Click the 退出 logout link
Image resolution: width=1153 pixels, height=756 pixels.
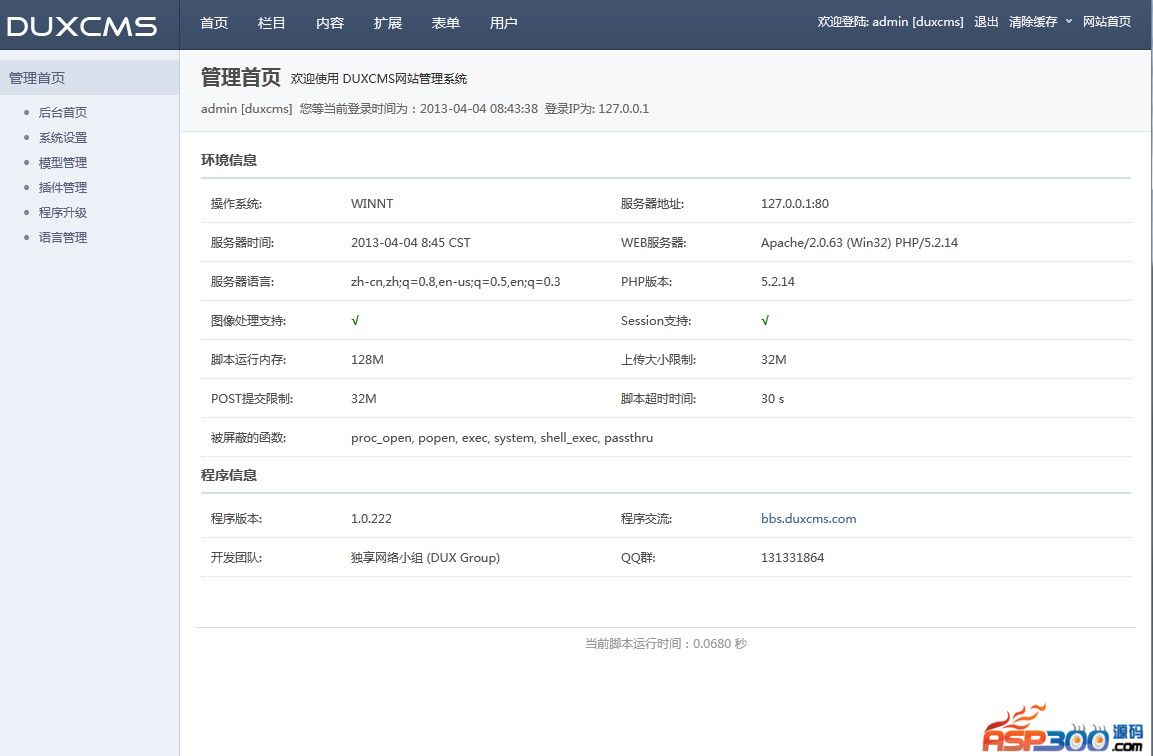[x=986, y=22]
